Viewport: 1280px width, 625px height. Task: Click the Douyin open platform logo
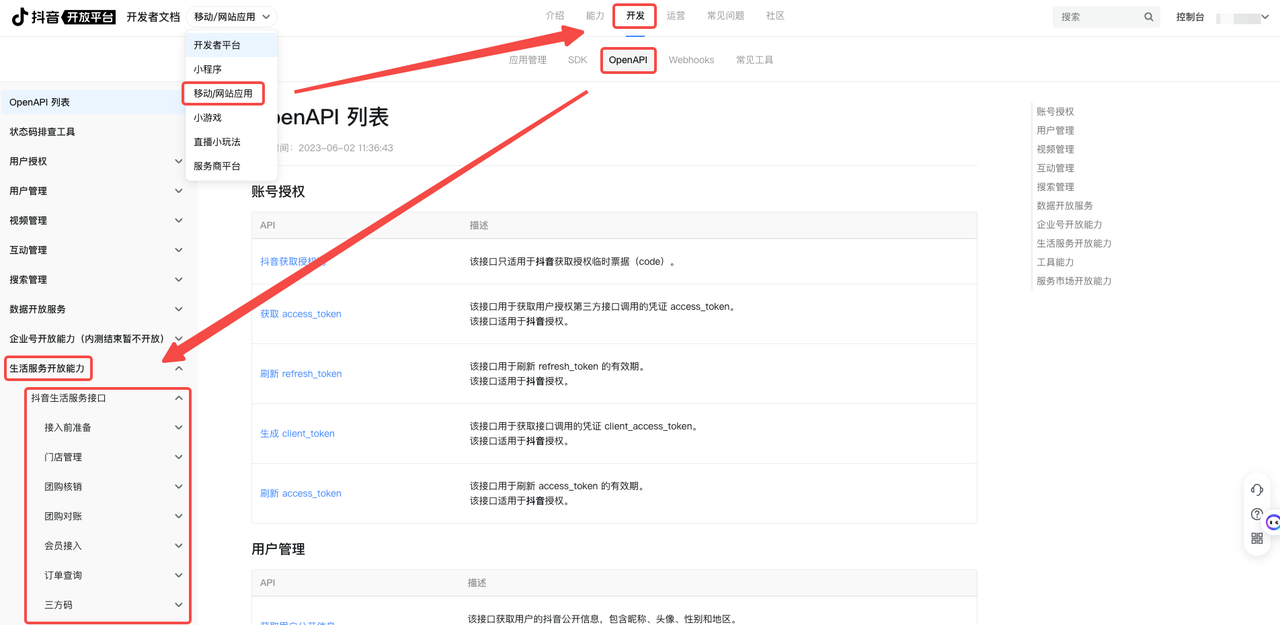point(63,17)
